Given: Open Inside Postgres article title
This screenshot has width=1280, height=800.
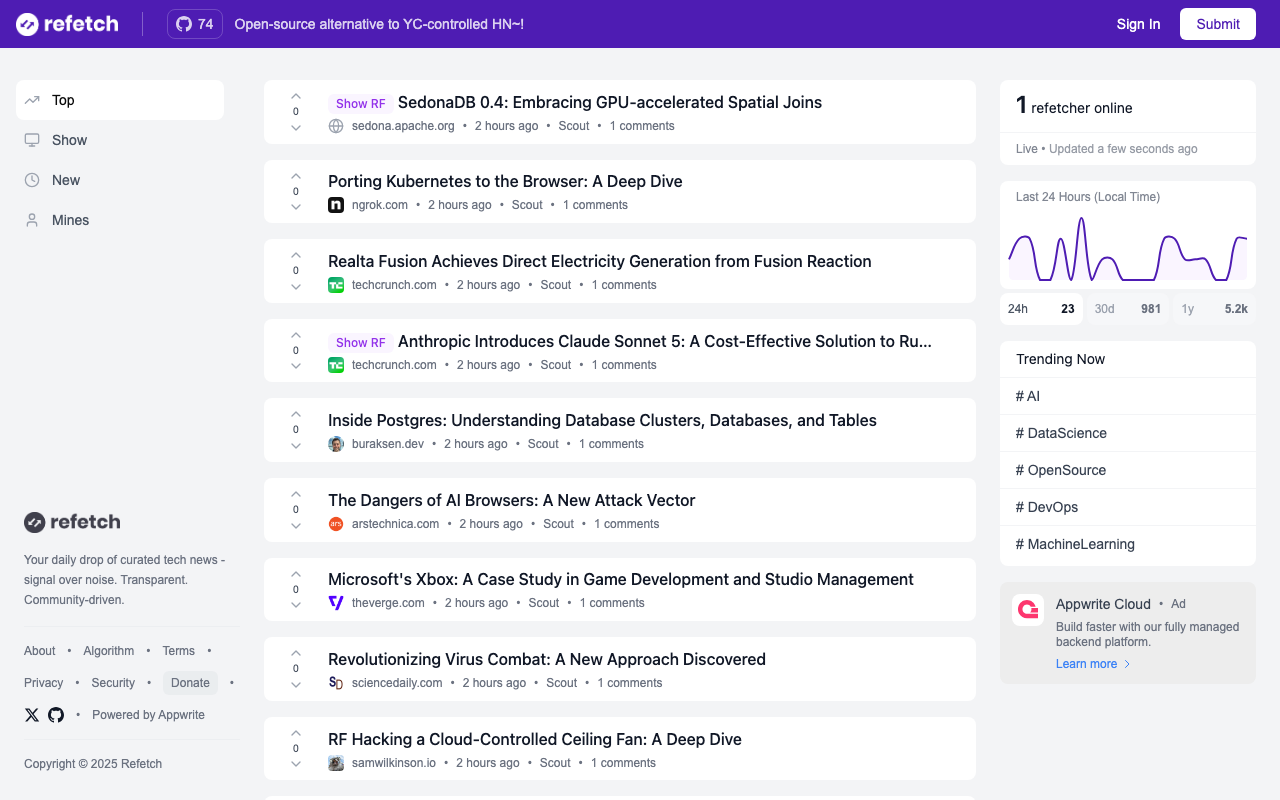Looking at the screenshot, I should pyautogui.click(x=602, y=420).
